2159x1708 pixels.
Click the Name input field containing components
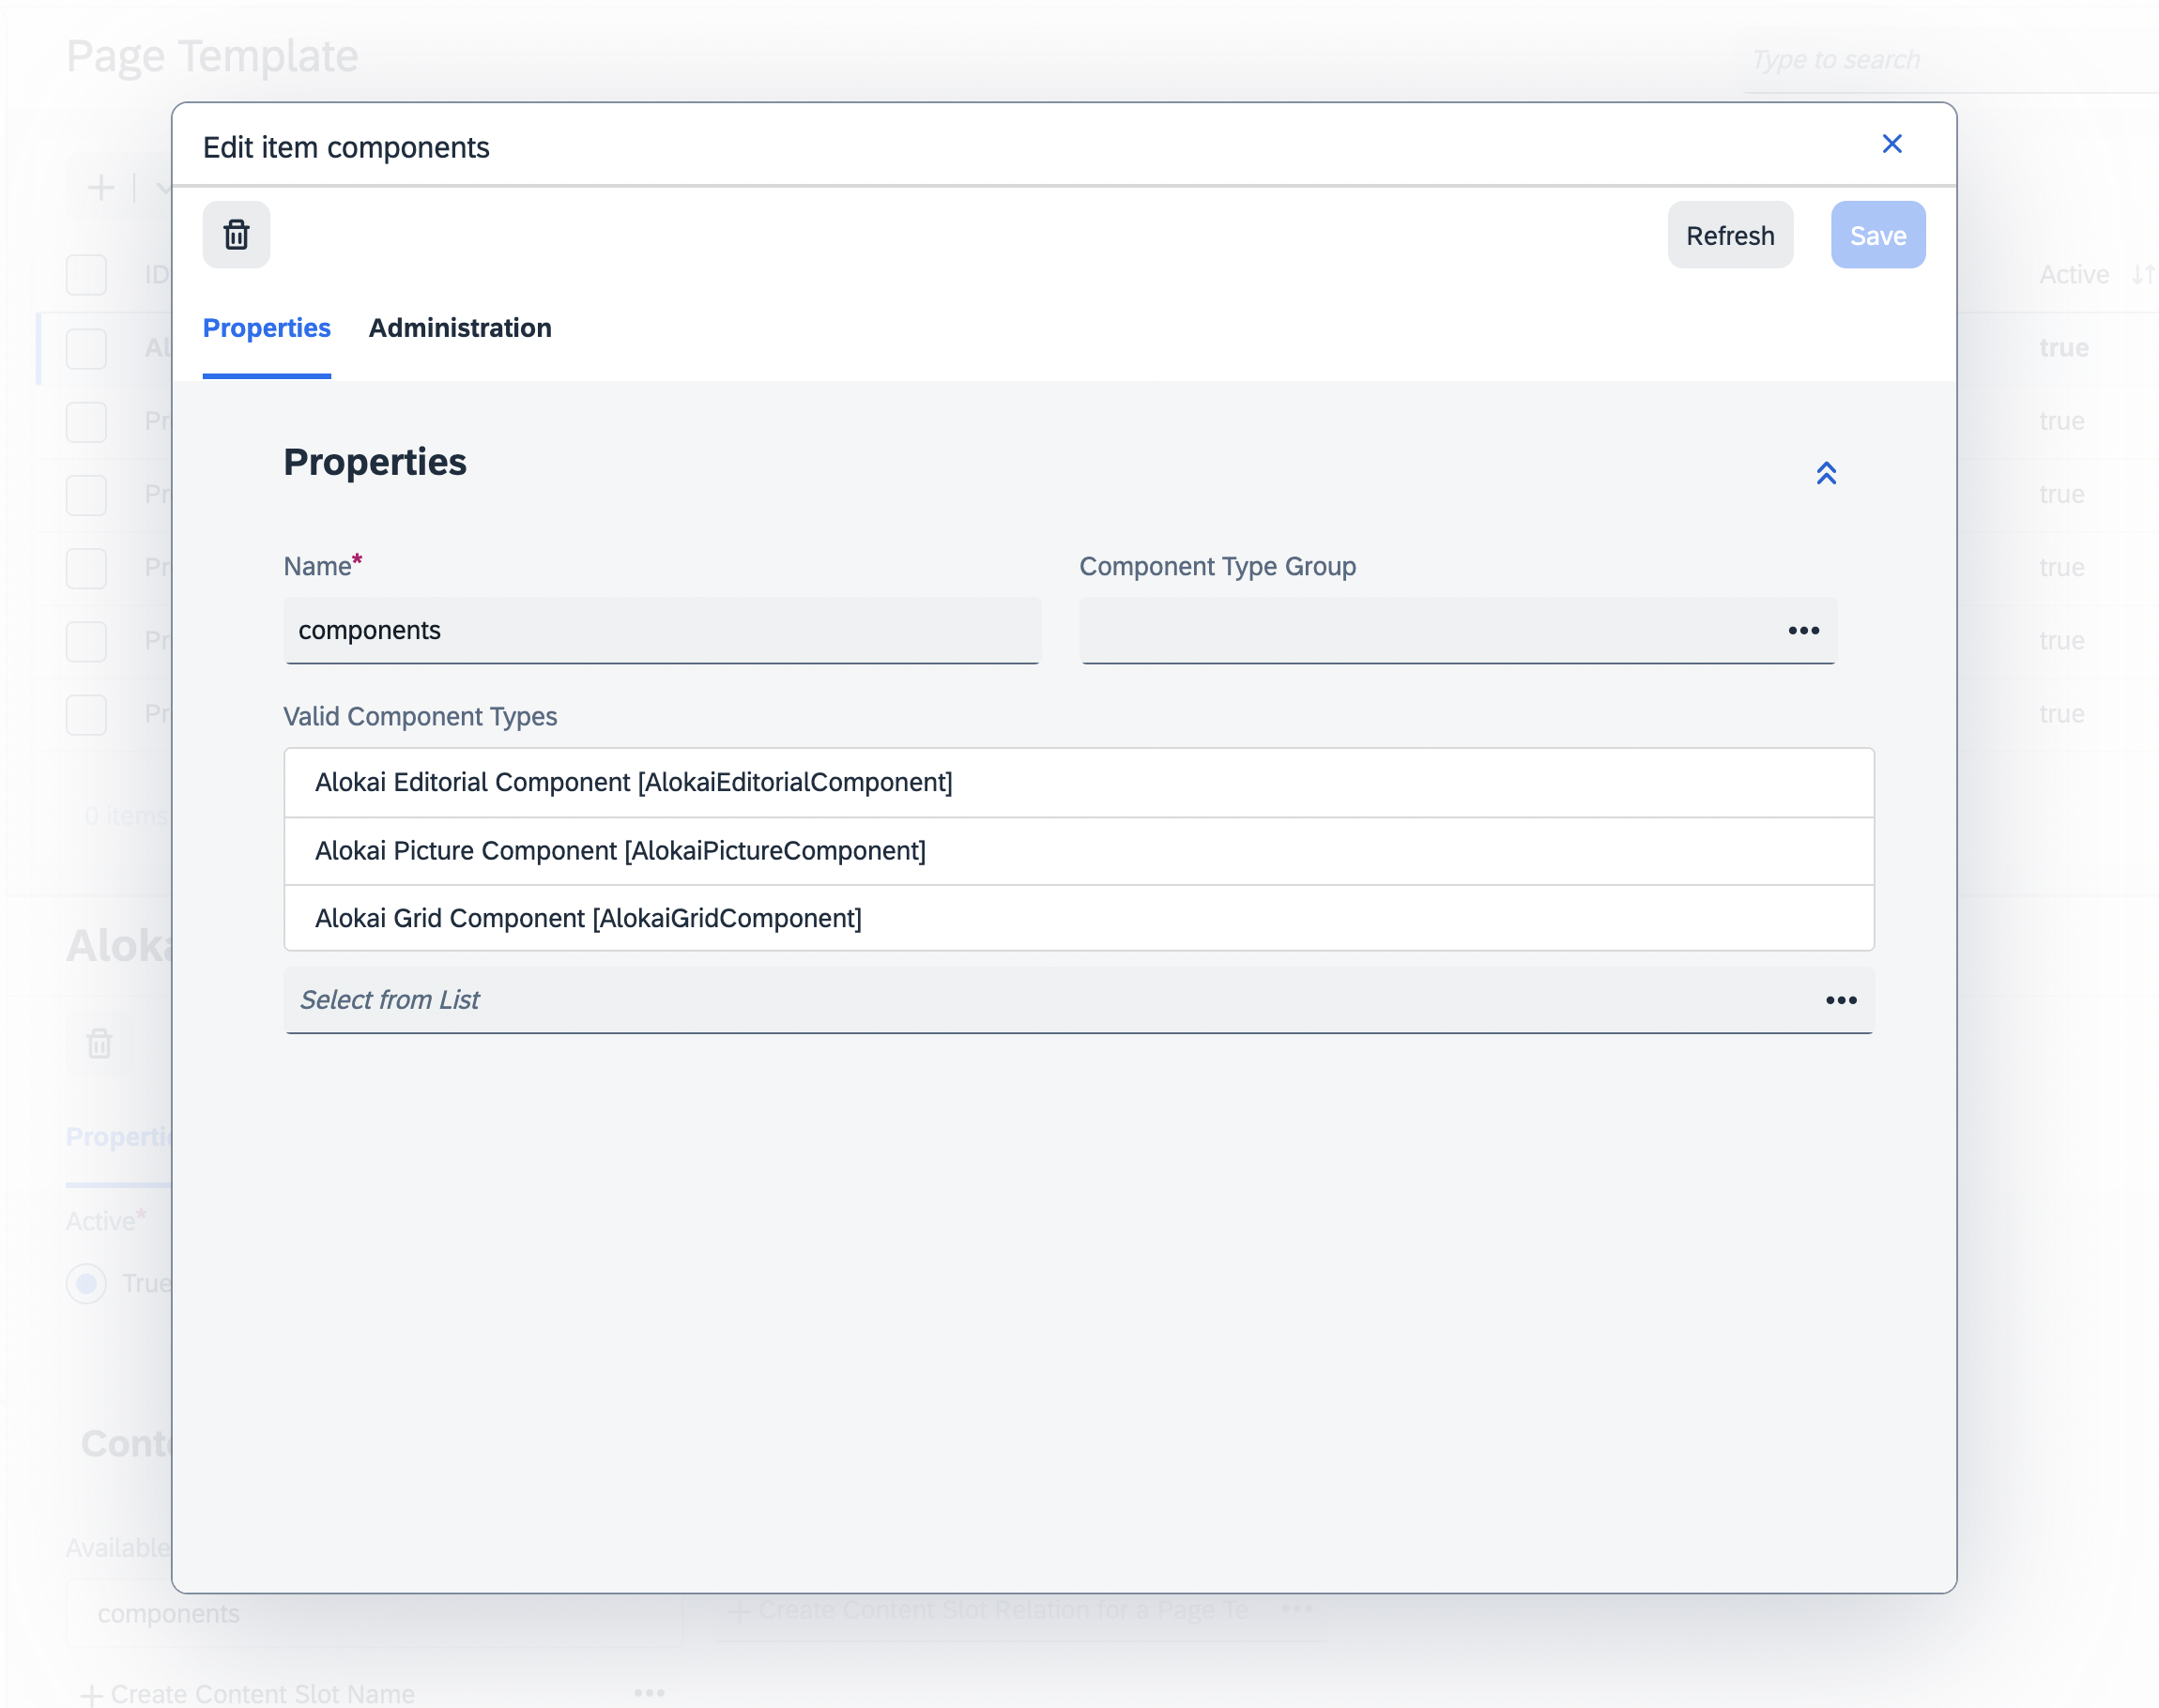tap(662, 630)
